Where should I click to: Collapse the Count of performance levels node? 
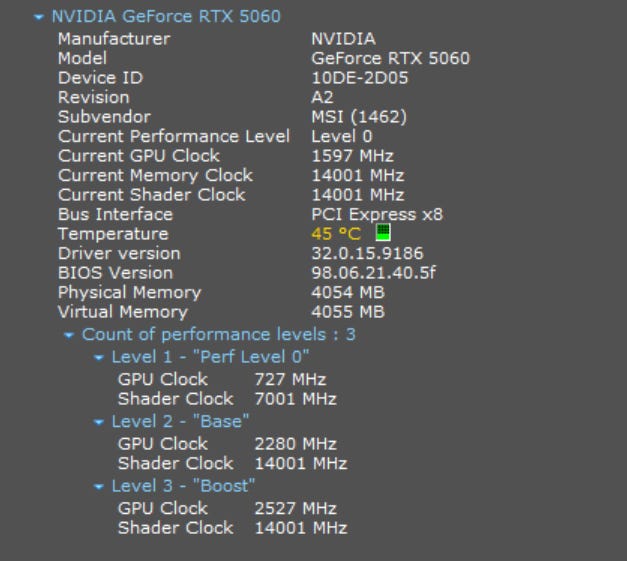pos(69,335)
